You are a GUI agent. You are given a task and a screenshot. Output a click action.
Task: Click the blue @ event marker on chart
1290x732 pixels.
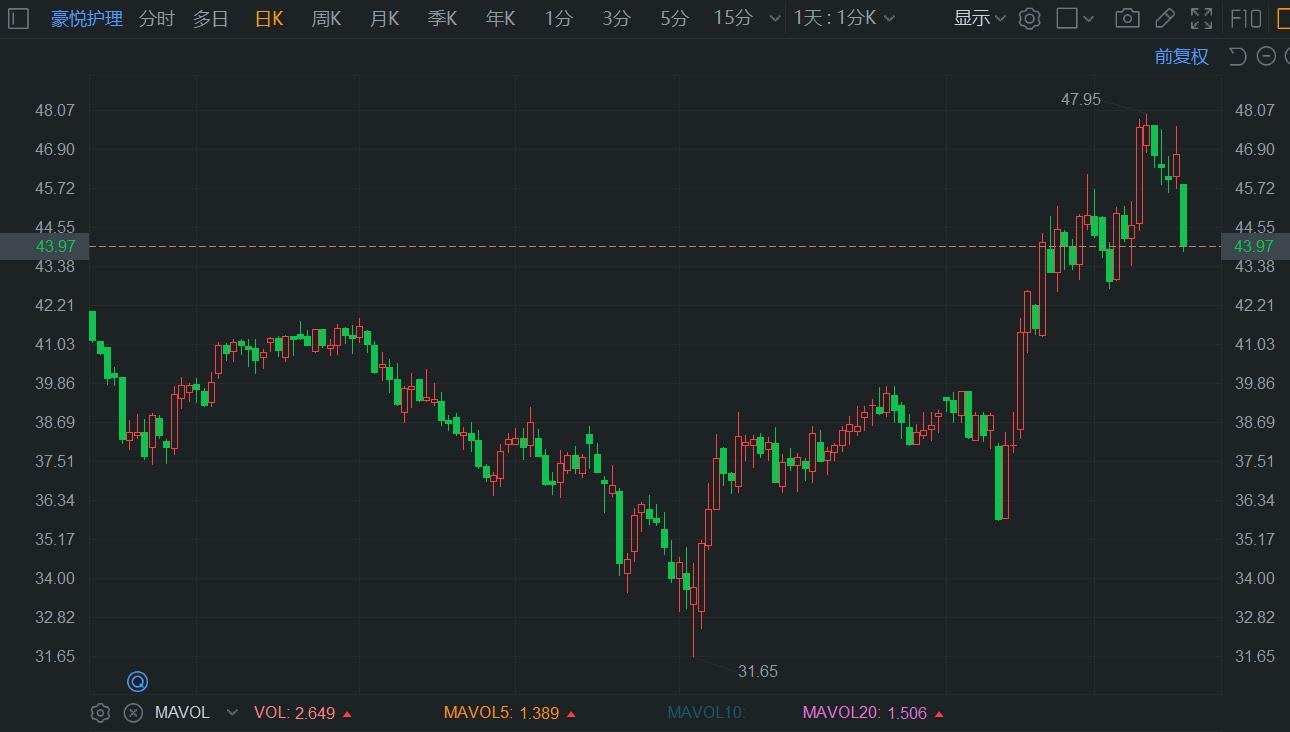coord(137,682)
